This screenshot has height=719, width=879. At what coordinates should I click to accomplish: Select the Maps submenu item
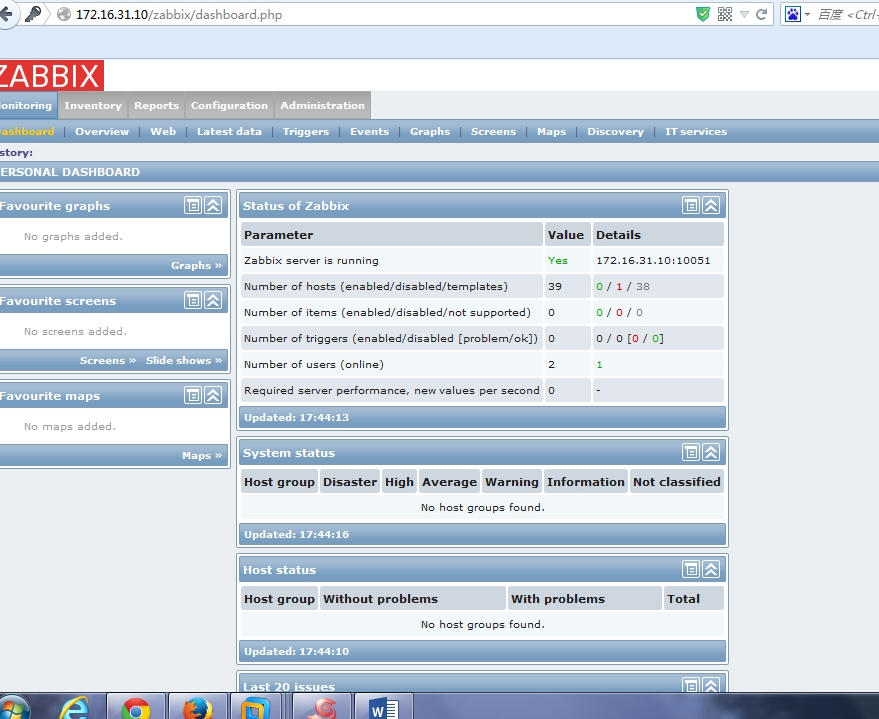[552, 132]
